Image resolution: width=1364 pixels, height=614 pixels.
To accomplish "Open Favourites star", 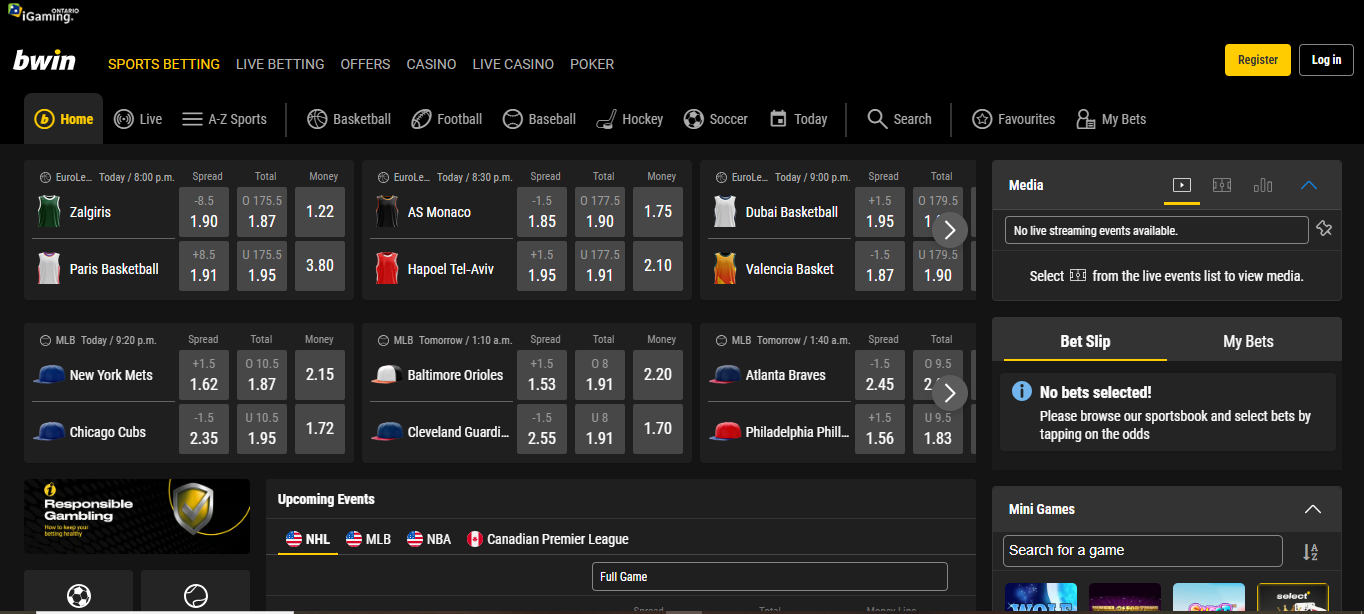I will click(982, 119).
